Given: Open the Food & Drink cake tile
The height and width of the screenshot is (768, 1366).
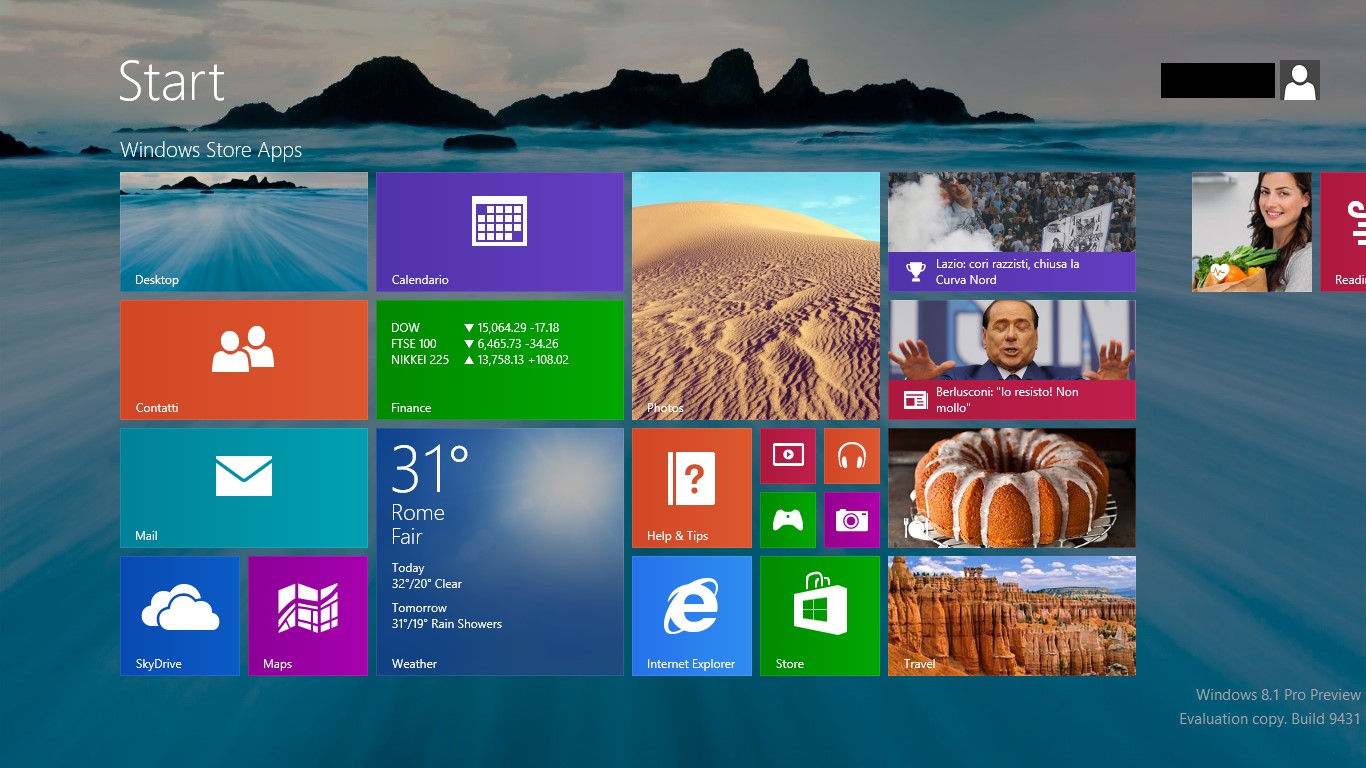Looking at the screenshot, I should point(1012,488).
